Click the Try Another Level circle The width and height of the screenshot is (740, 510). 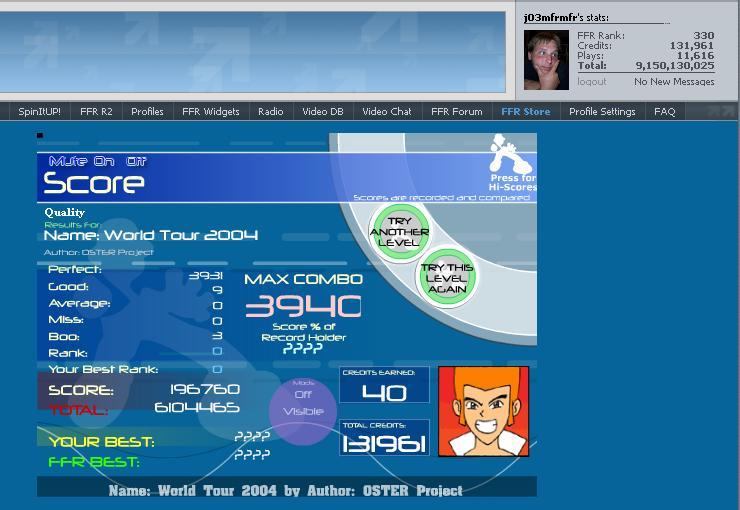[400, 232]
